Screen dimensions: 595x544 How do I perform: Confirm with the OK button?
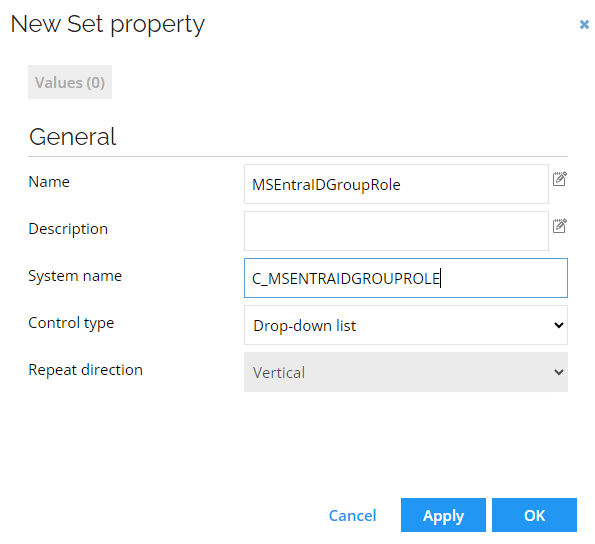534,515
